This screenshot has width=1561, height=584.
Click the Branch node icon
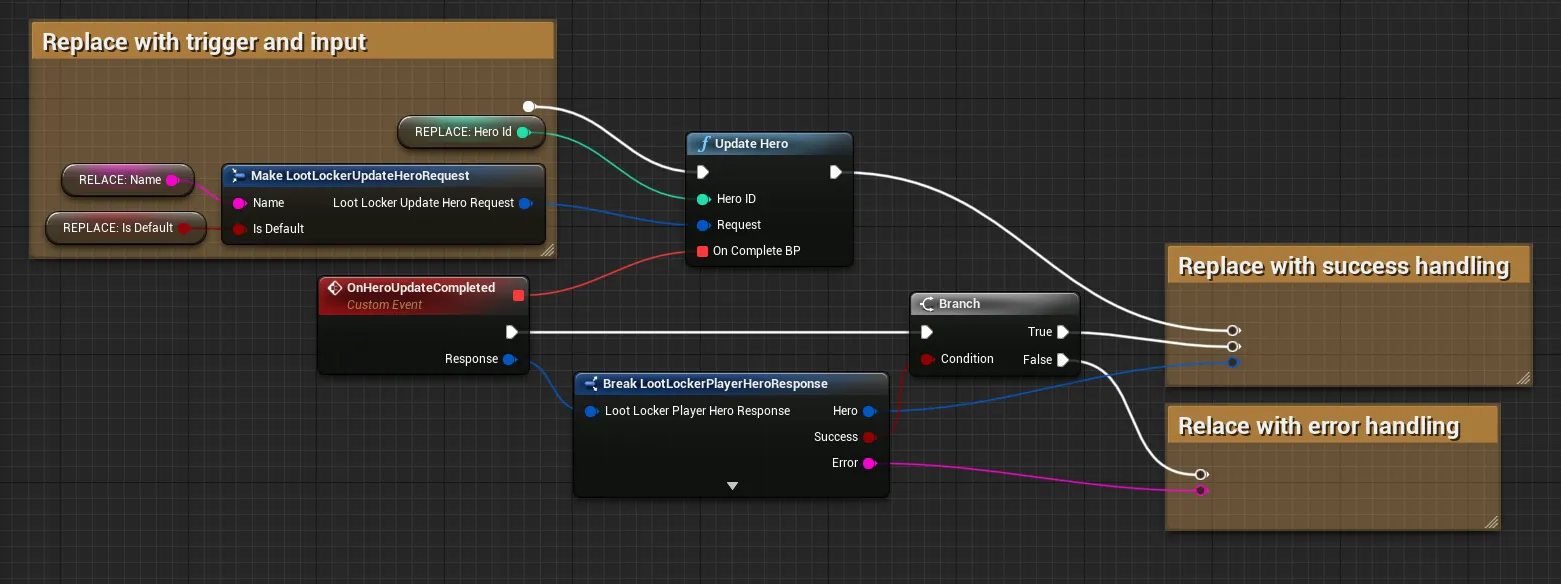point(925,304)
